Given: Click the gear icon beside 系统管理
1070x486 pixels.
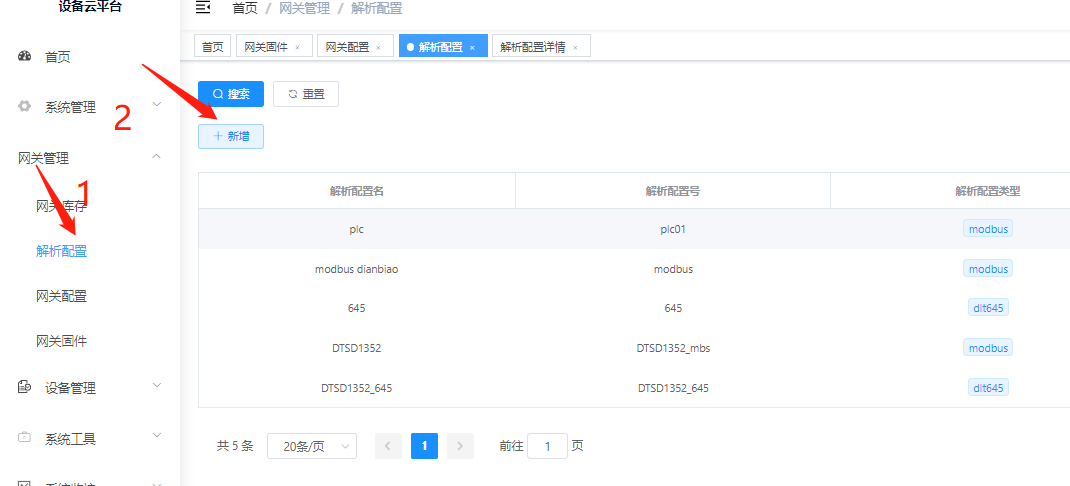Looking at the screenshot, I should click(25, 107).
